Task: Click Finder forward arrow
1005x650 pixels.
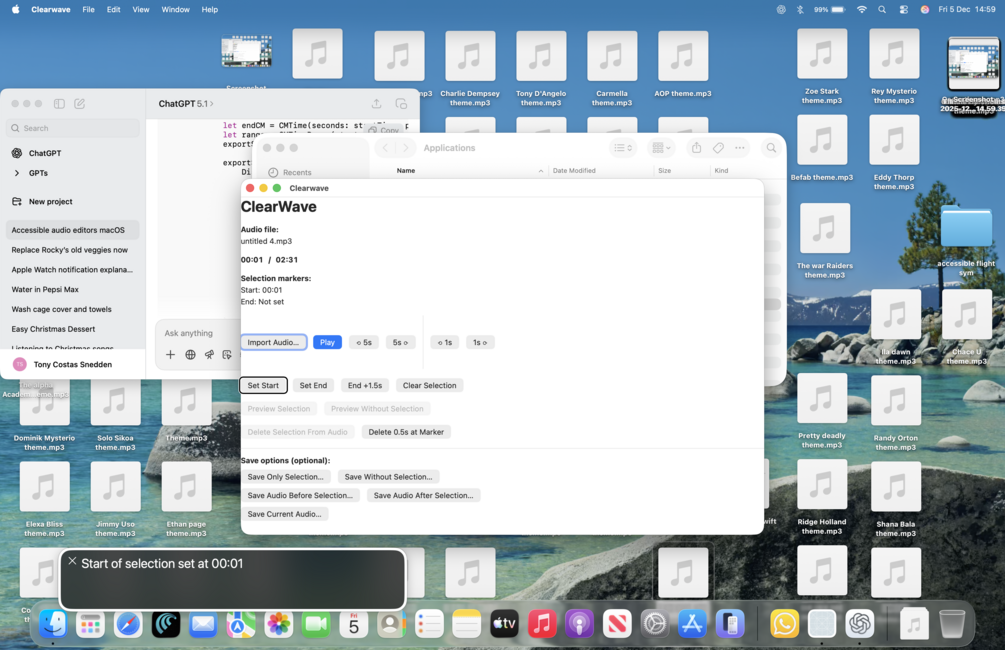Action: coord(405,148)
